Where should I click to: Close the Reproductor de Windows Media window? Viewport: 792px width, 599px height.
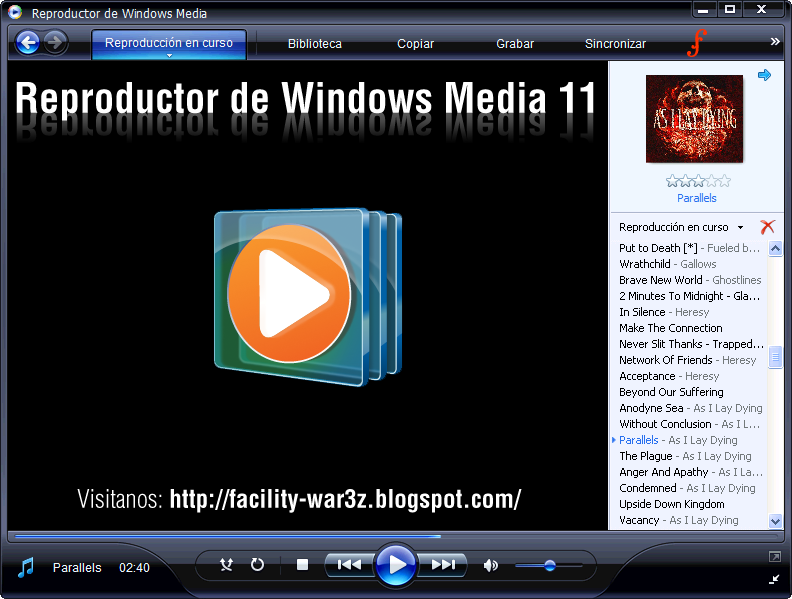[x=762, y=9]
